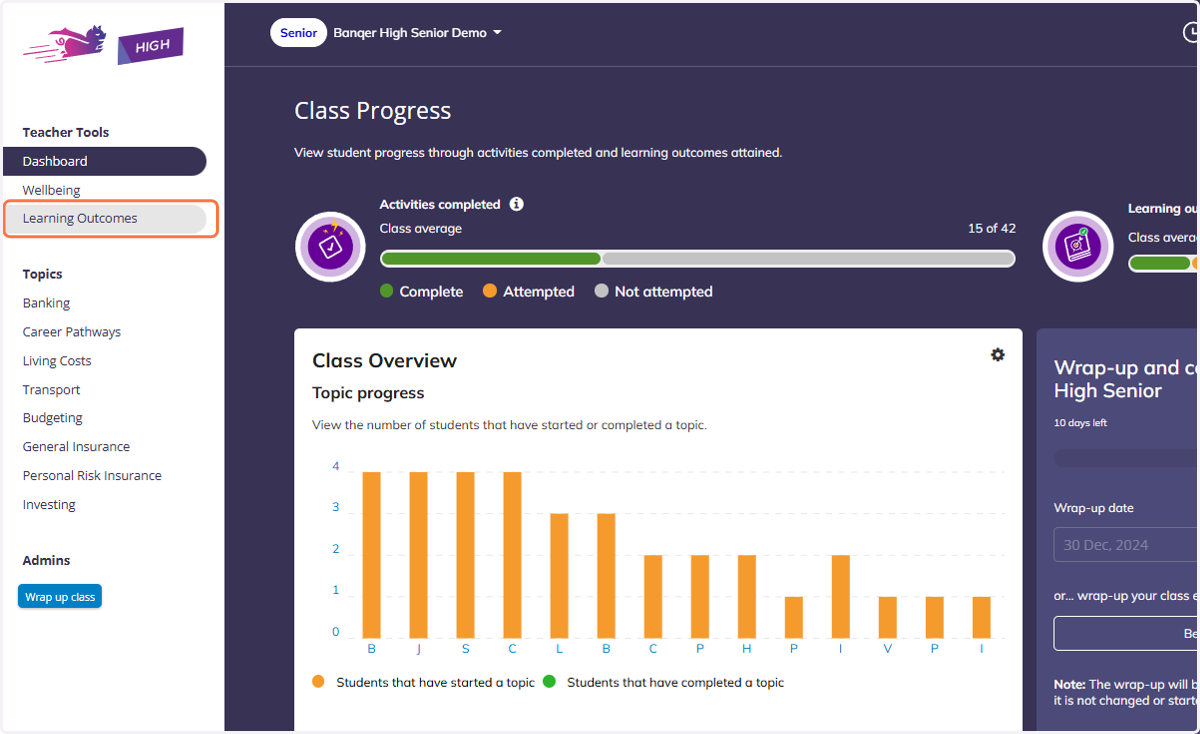The width and height of the screenshot is (1200, 734).
Task: Go to Learning Outcomes
Action: click(105, 218)
